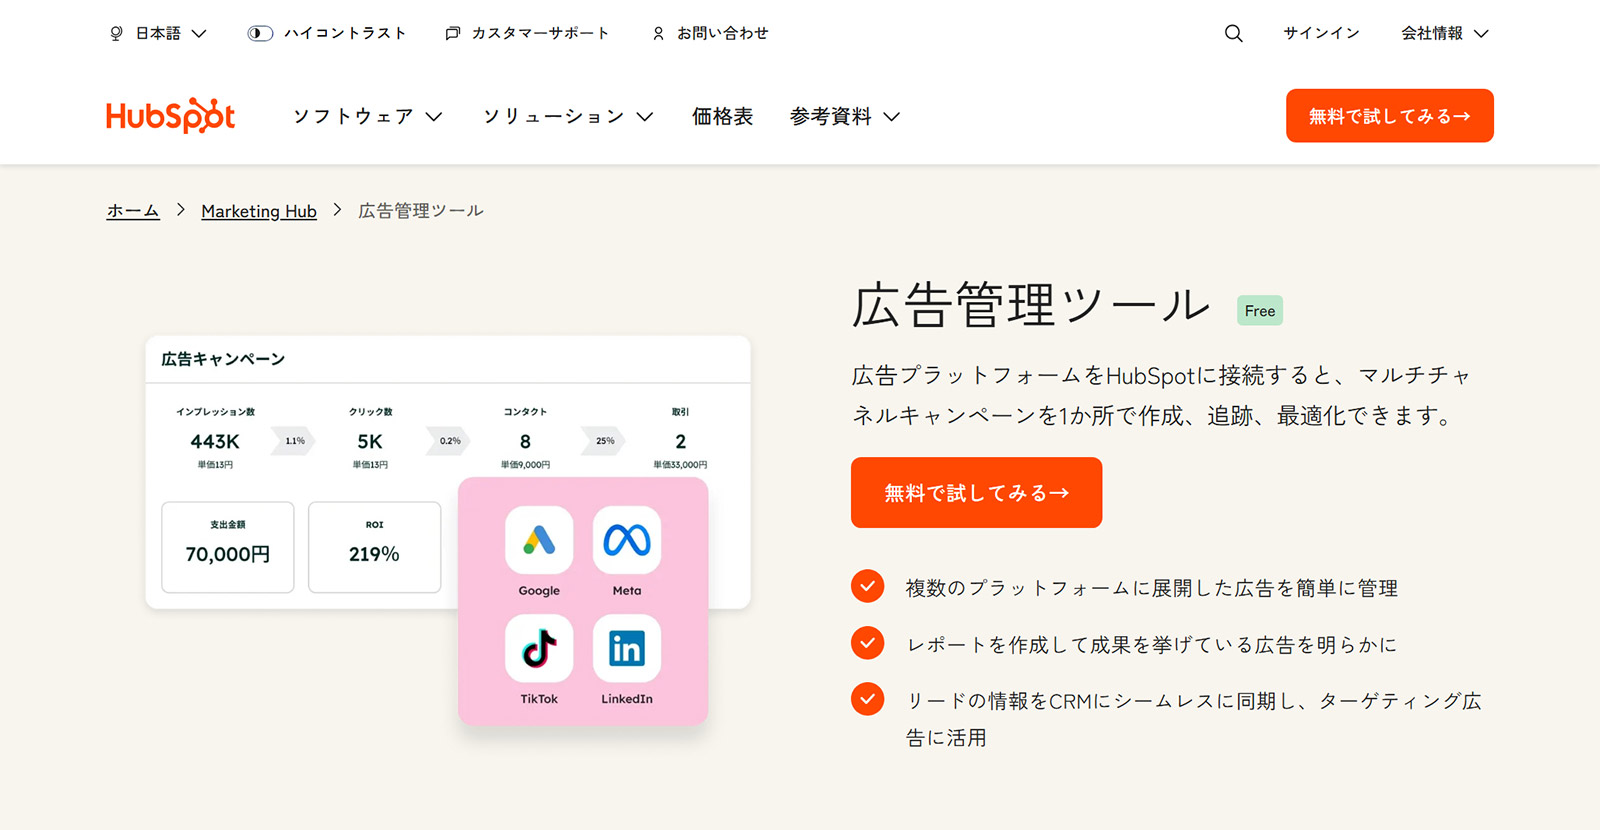Click the TikTok icon tile
This screenshot has width=1600, height=830.
(x=539, y=648)
